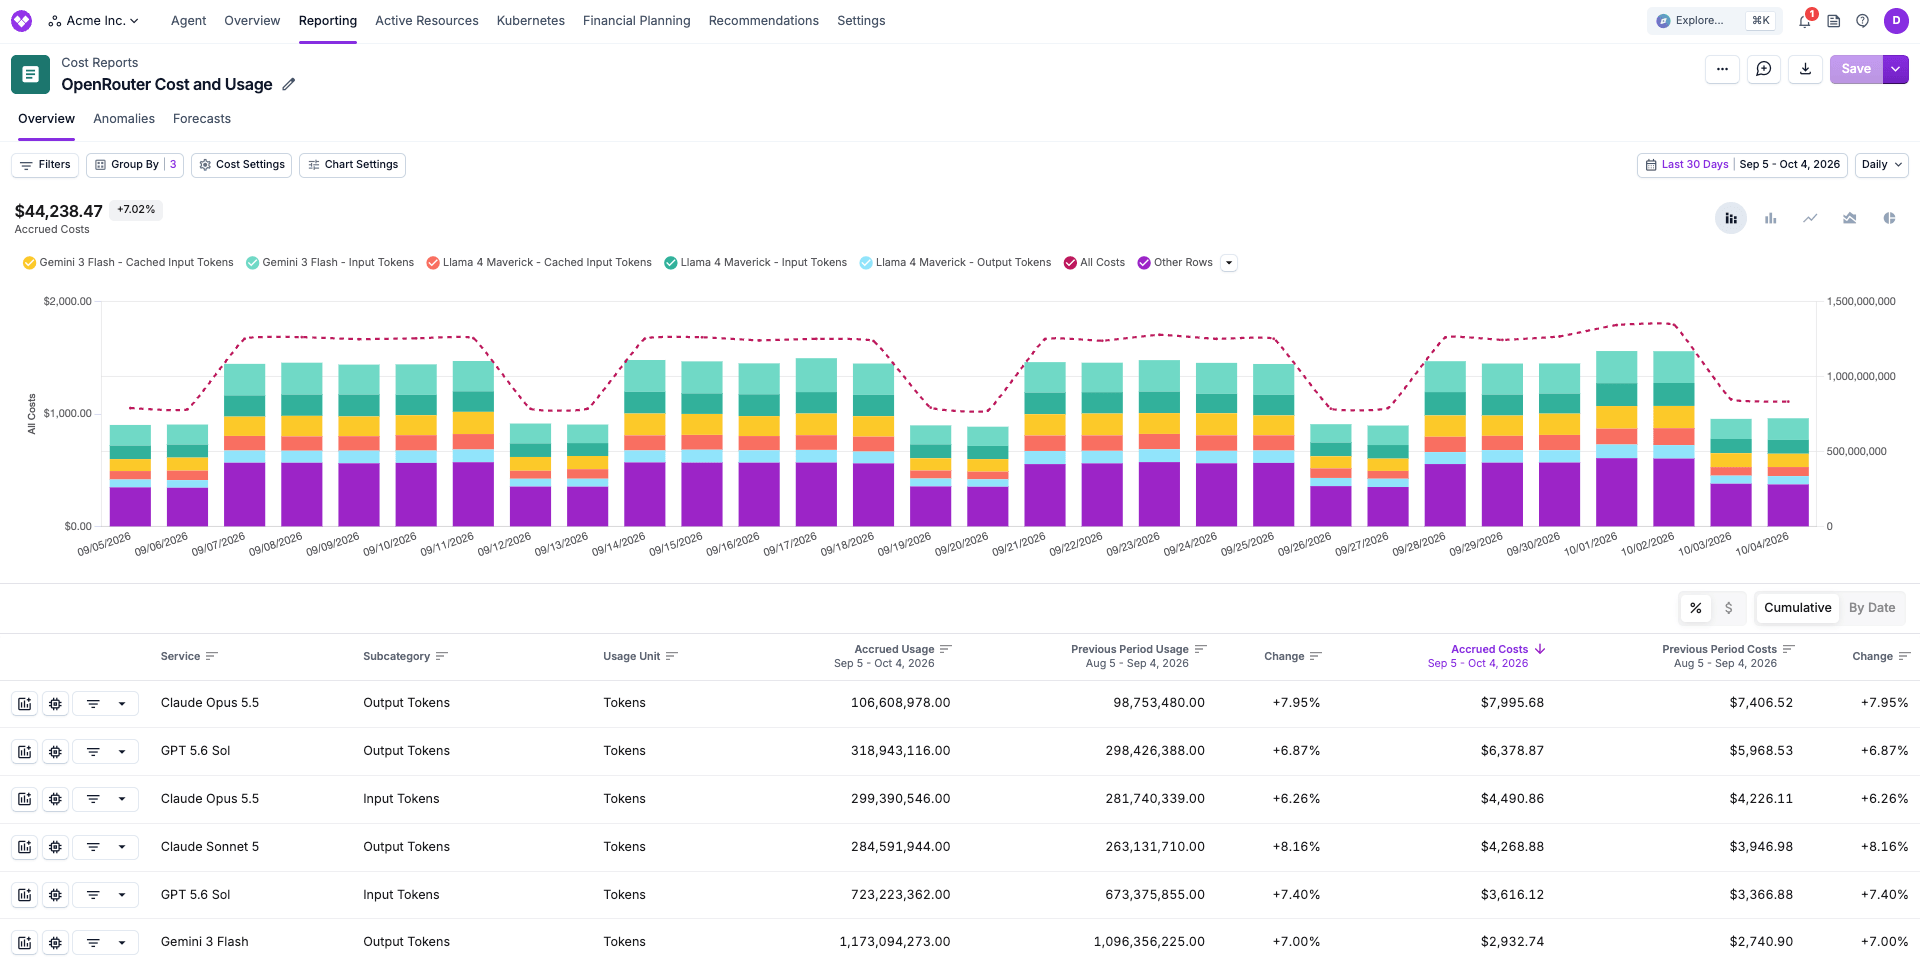Switch table to By Date view
This screenshot has width=1920, height=957.
click(1872, 608)
